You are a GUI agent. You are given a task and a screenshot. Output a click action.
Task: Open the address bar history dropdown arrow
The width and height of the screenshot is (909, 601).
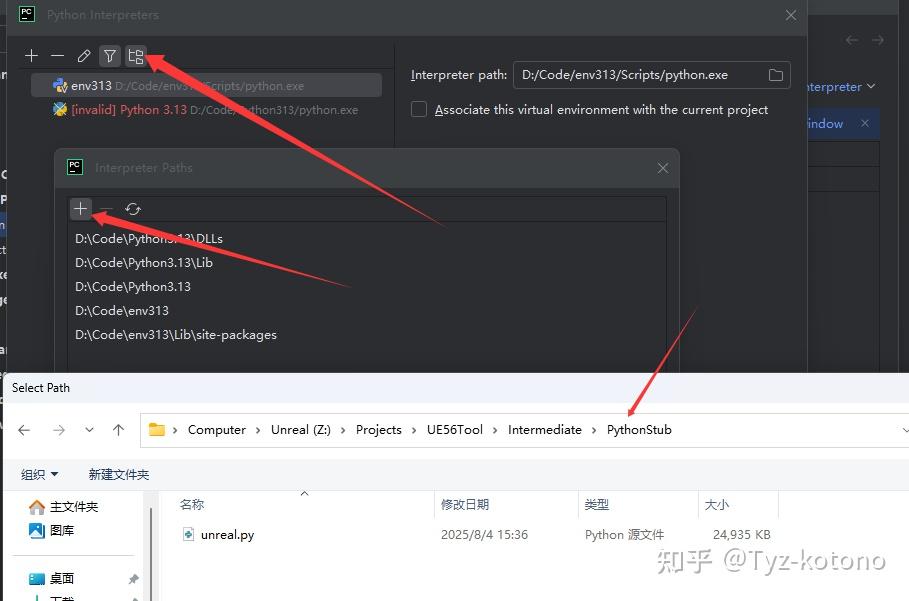[x=90, y=428]
